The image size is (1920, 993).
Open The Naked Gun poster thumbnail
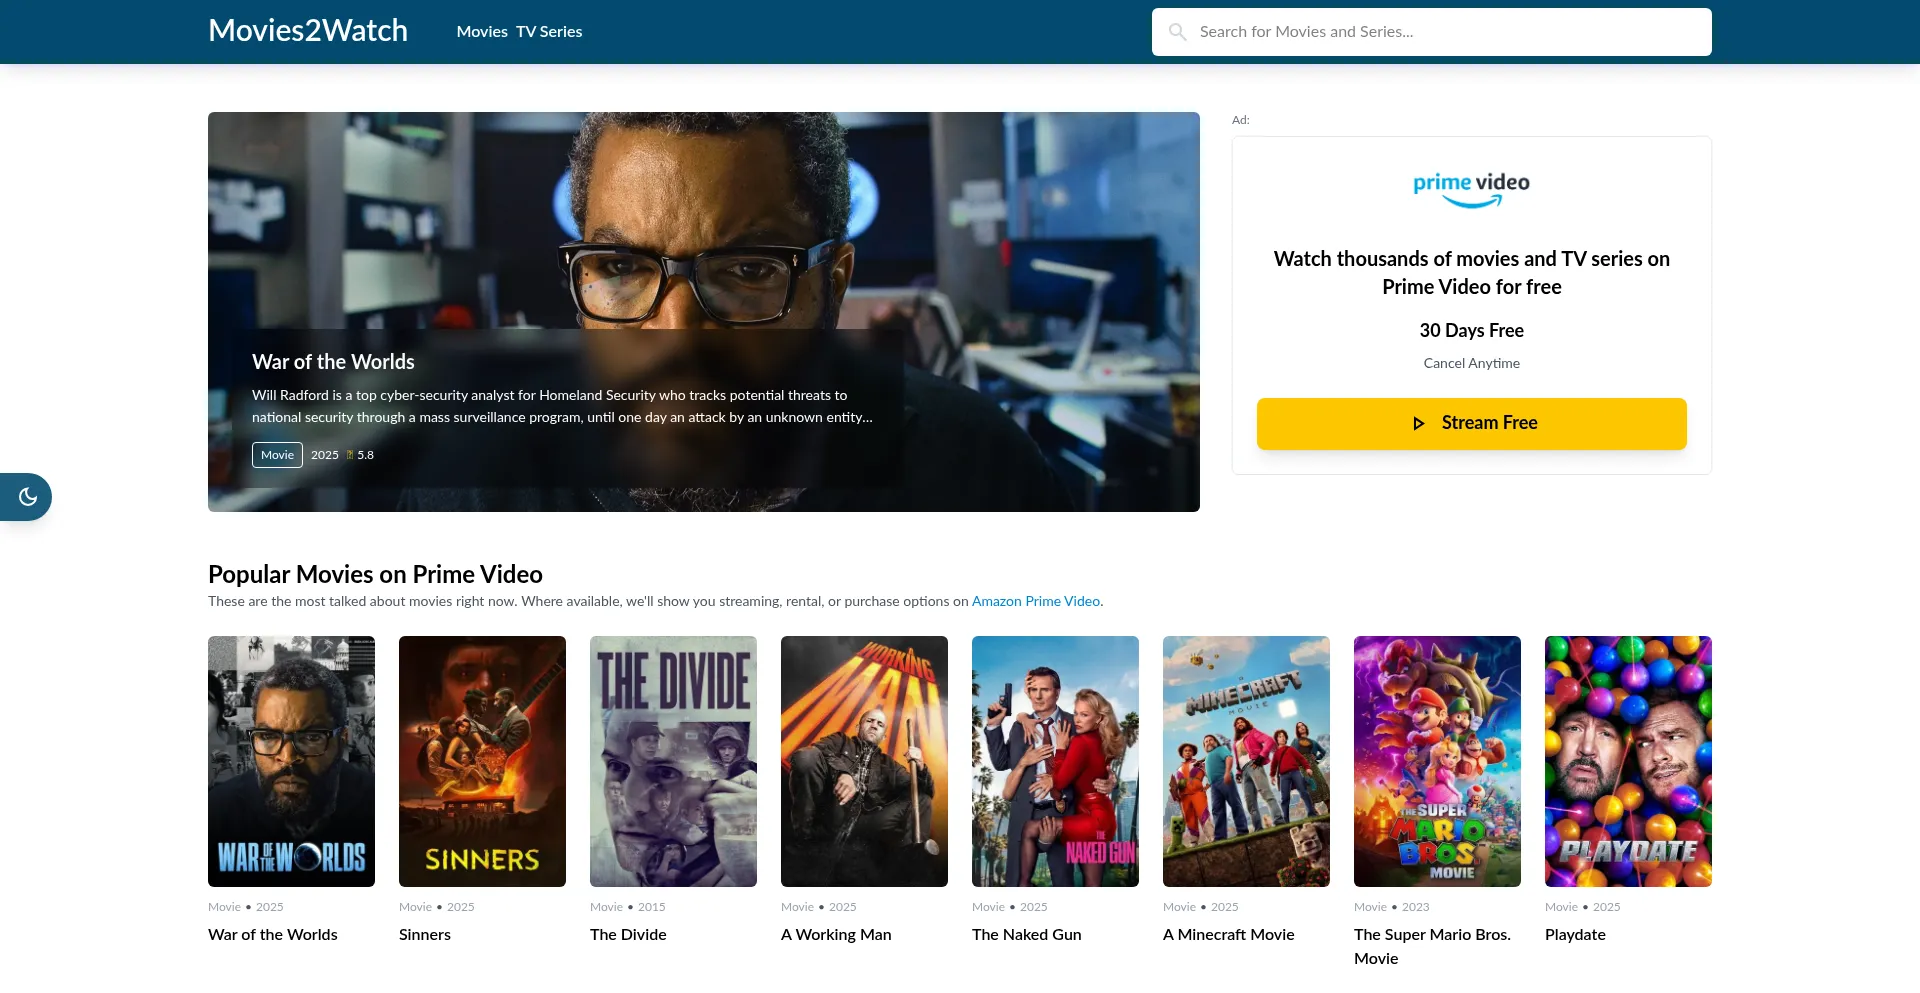(x=1055, y=761)
